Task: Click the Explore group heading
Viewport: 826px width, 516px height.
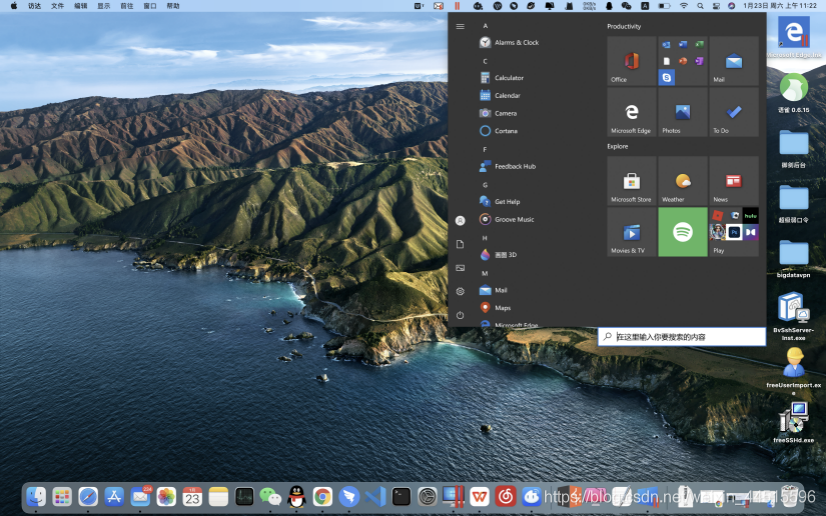Action: pos(617,146)
